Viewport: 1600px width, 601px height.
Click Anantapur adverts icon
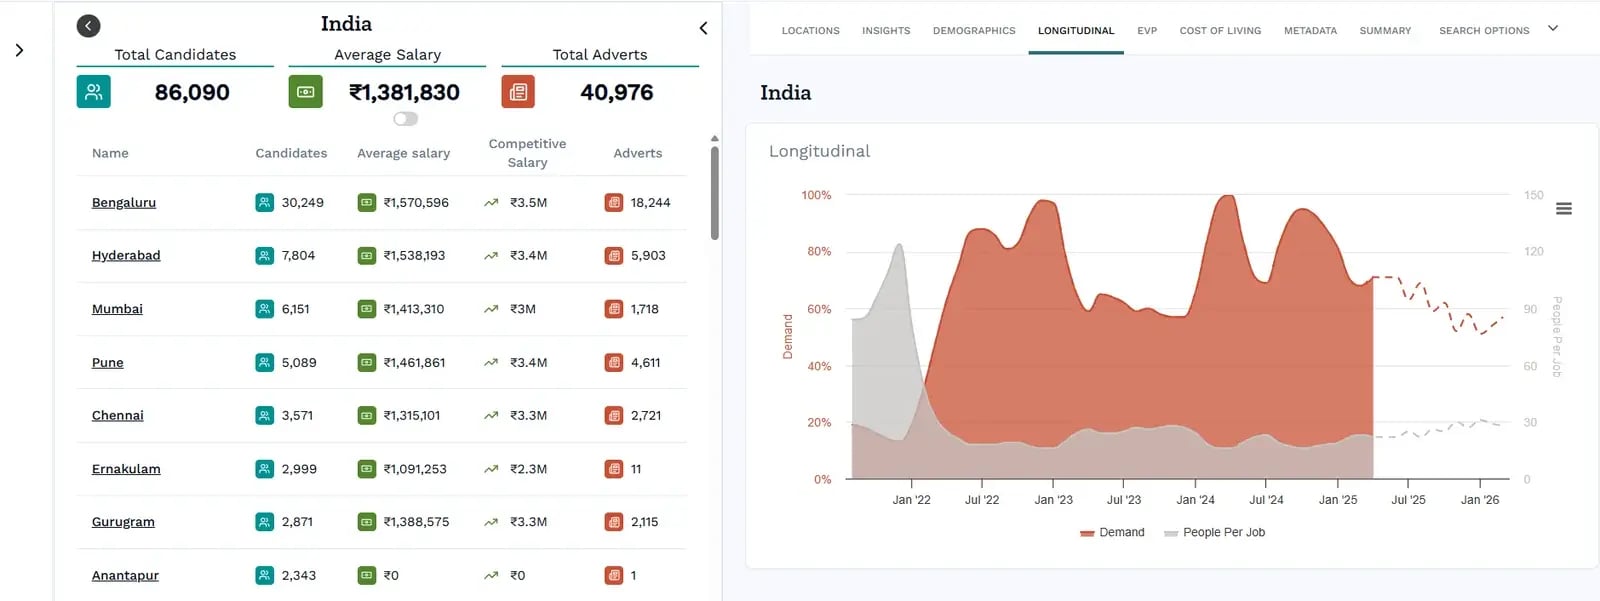pos(614,576)
